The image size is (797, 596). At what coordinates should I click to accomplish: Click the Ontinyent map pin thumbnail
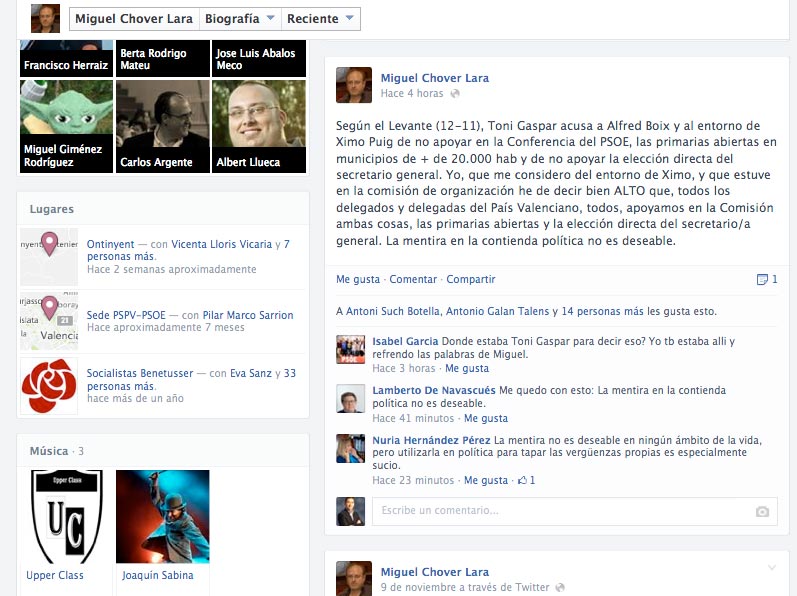tap(49, 257)
